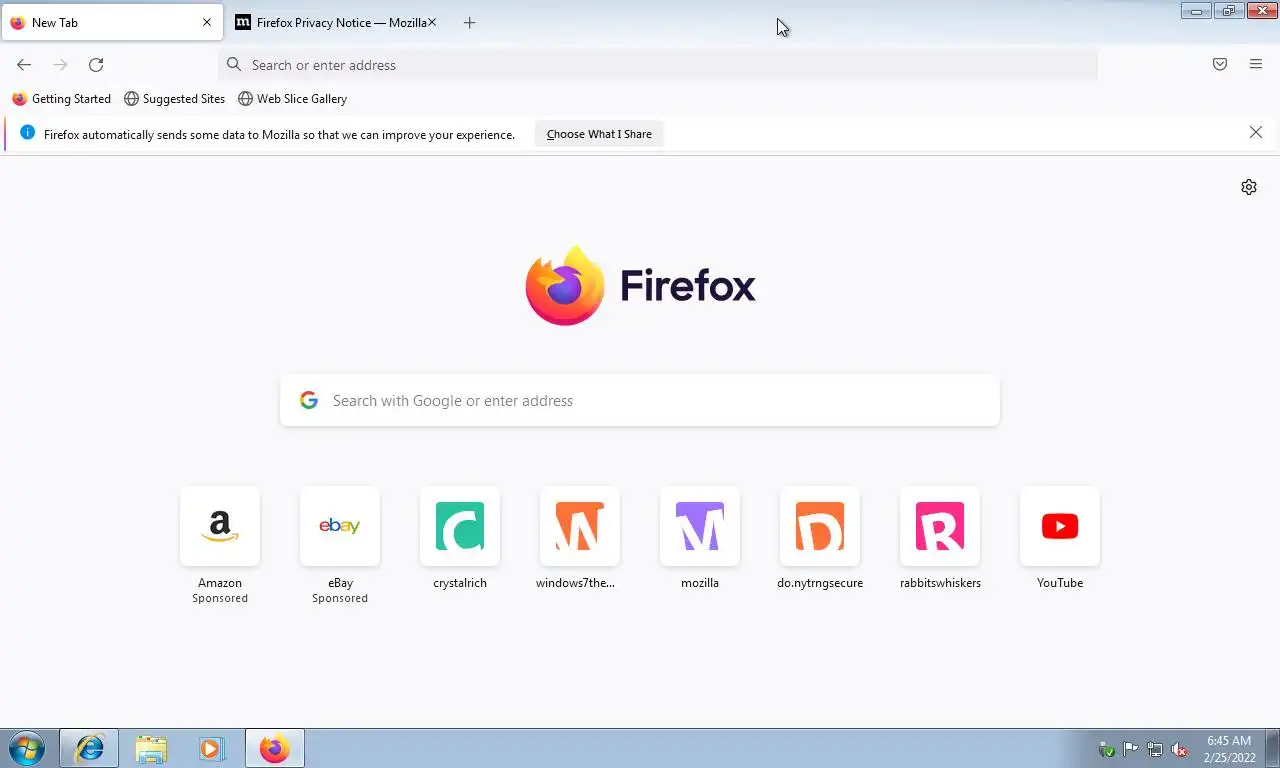The image size is (1280, 768).
Task: Click the info icon in notification bar
Action: coord(27,133)
